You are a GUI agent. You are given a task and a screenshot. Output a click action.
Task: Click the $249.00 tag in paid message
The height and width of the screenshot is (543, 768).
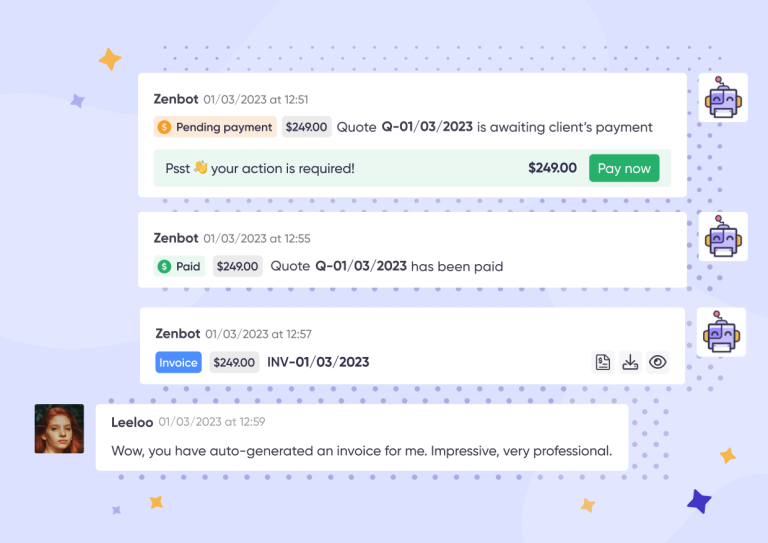[x=238, y=266]
